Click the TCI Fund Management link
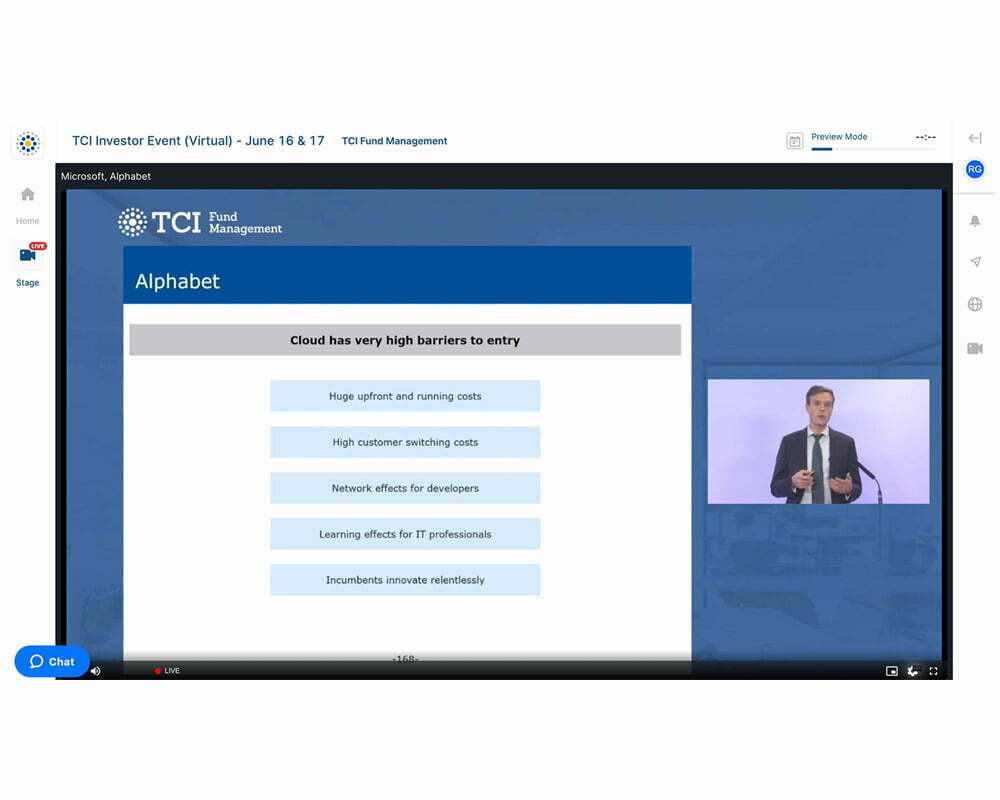The height and width of the screenshot is (800, 1000). (394, 141)
